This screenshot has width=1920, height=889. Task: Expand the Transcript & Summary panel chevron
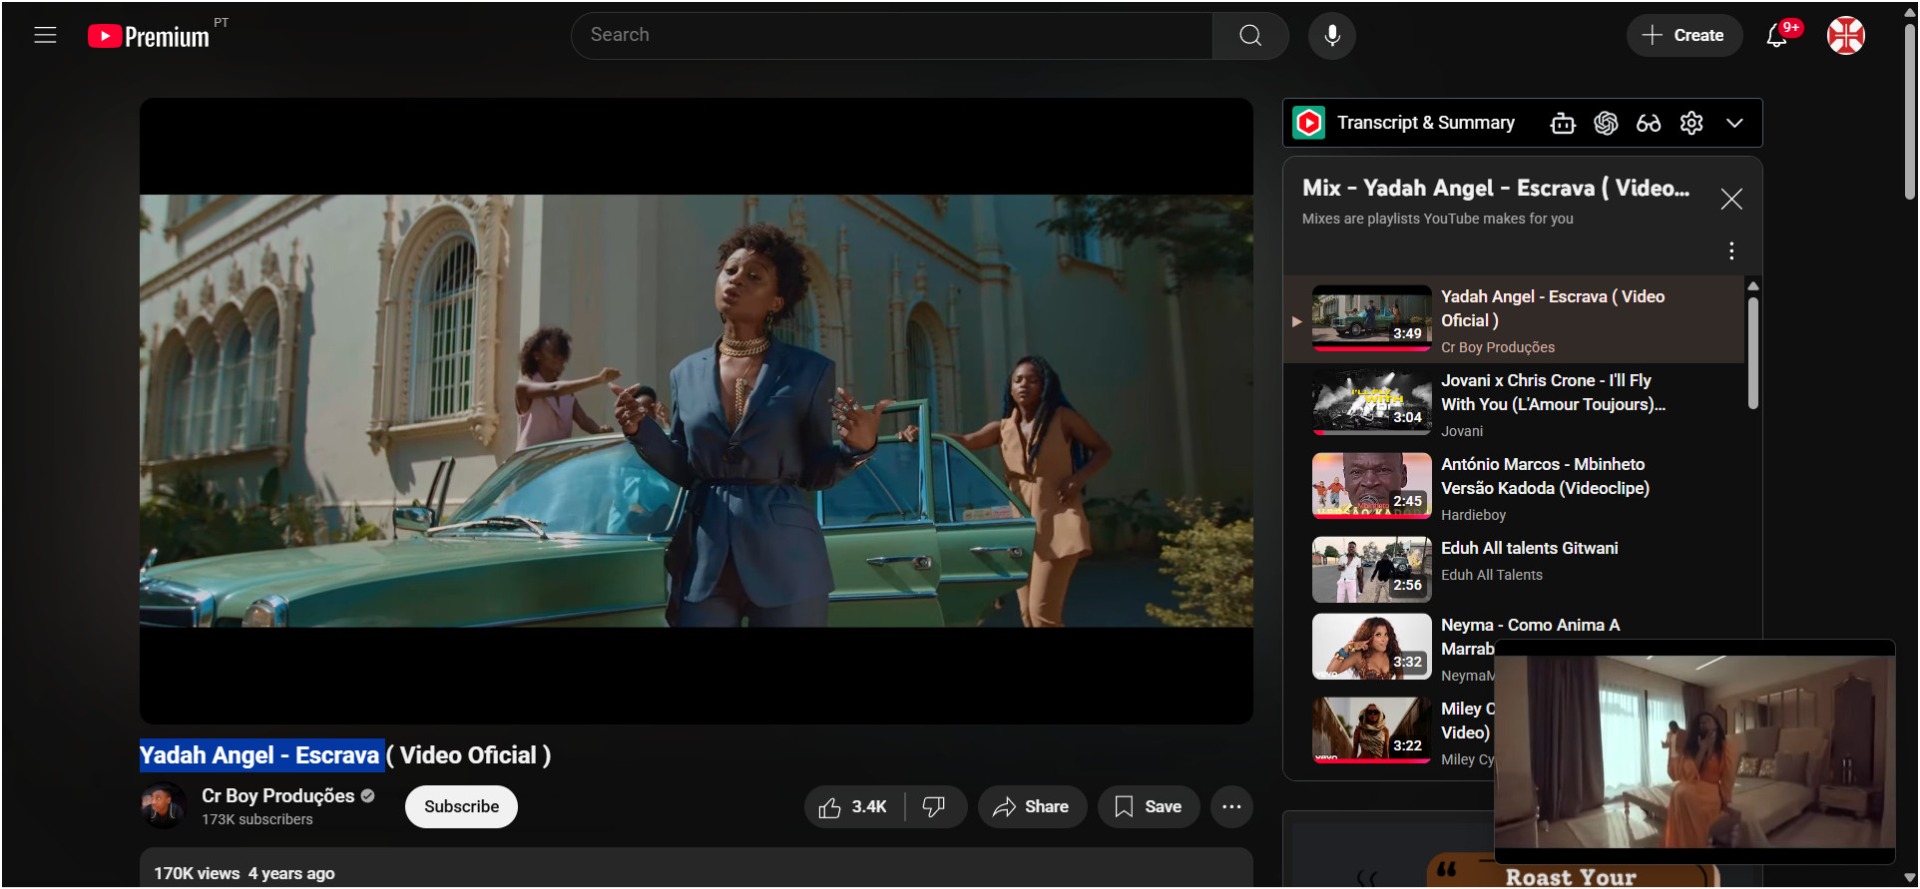pos(1734,123)
